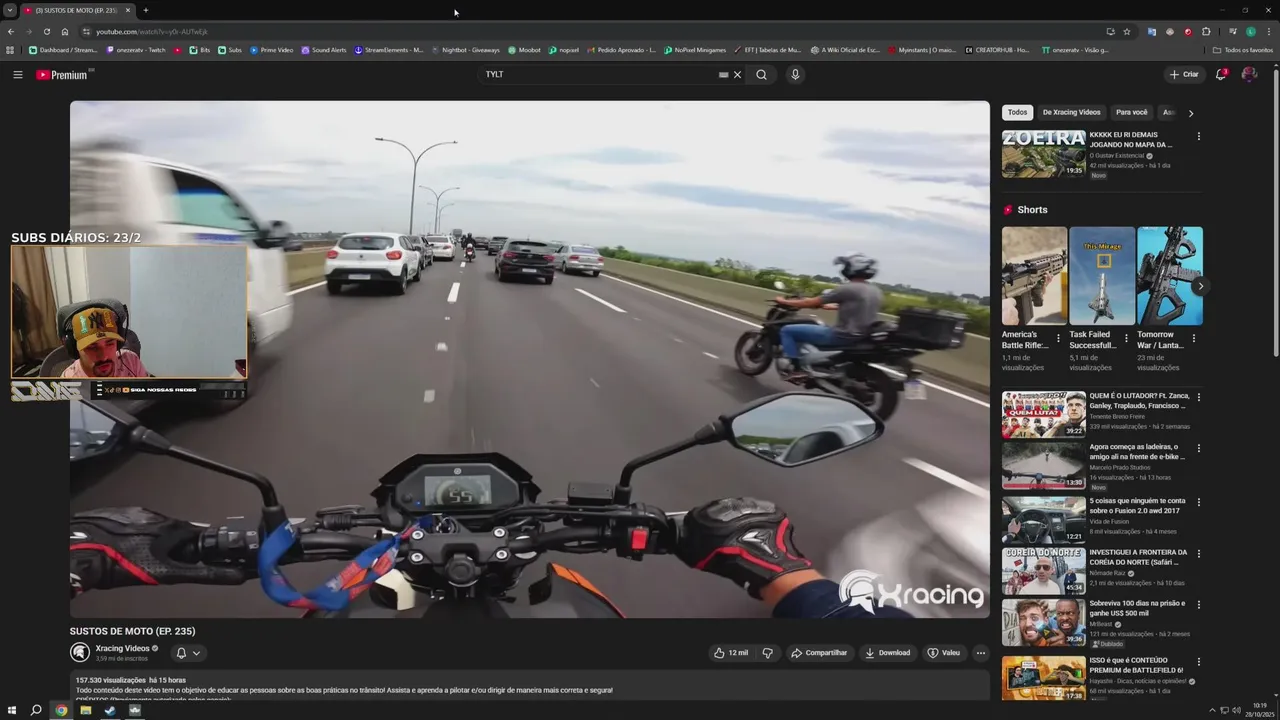Open the Shorts section heading
Screen dimensions: 1280x720
[1032, 210]
